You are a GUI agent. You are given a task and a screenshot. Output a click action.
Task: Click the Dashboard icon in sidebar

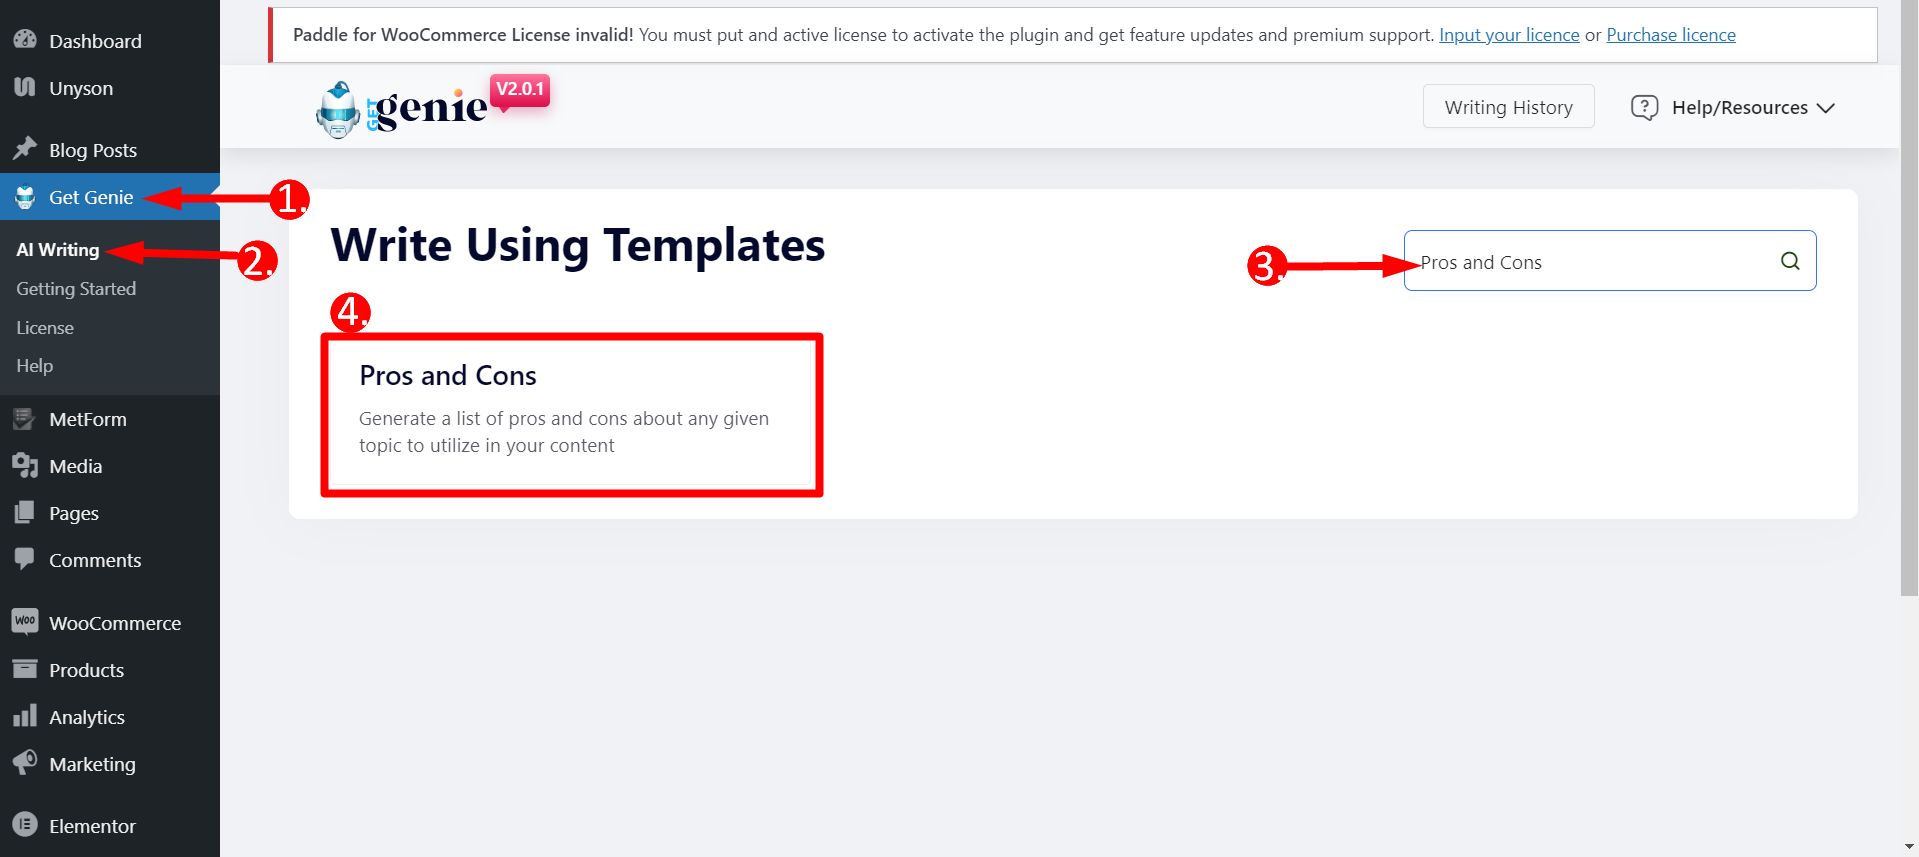(25, 40)
